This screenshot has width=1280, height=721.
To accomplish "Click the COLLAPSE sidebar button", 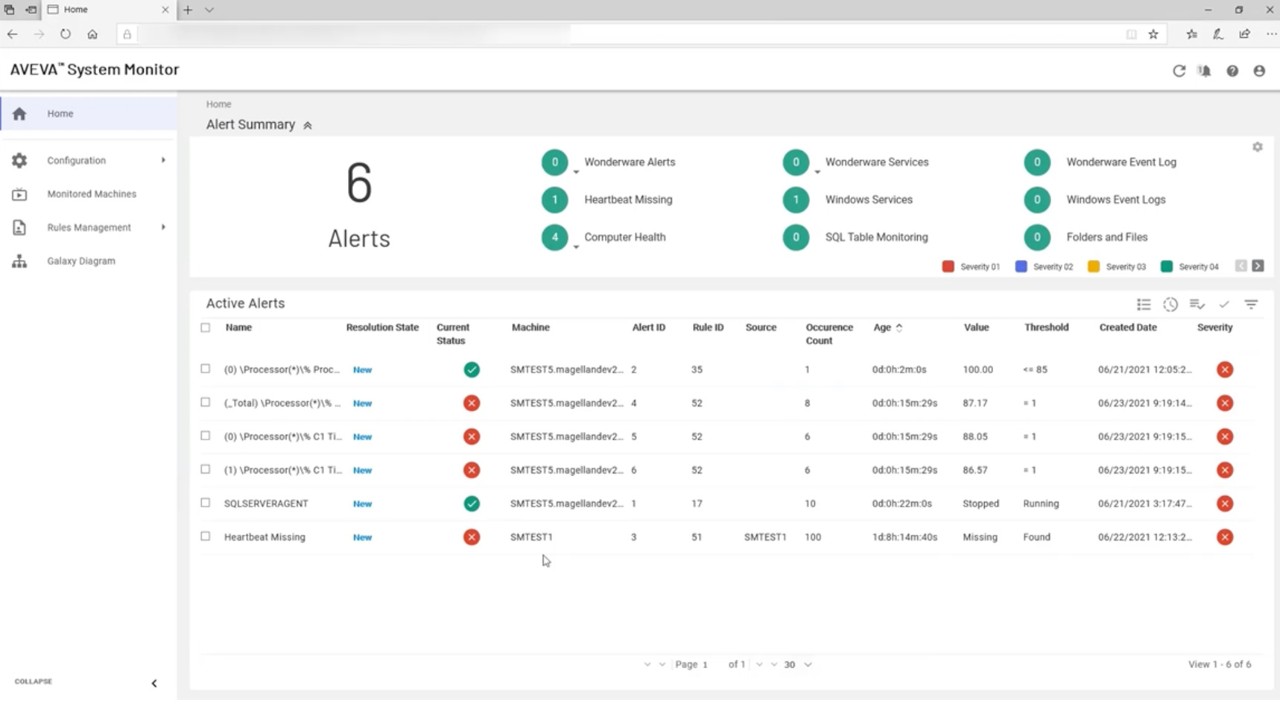I will pos(153,683).
